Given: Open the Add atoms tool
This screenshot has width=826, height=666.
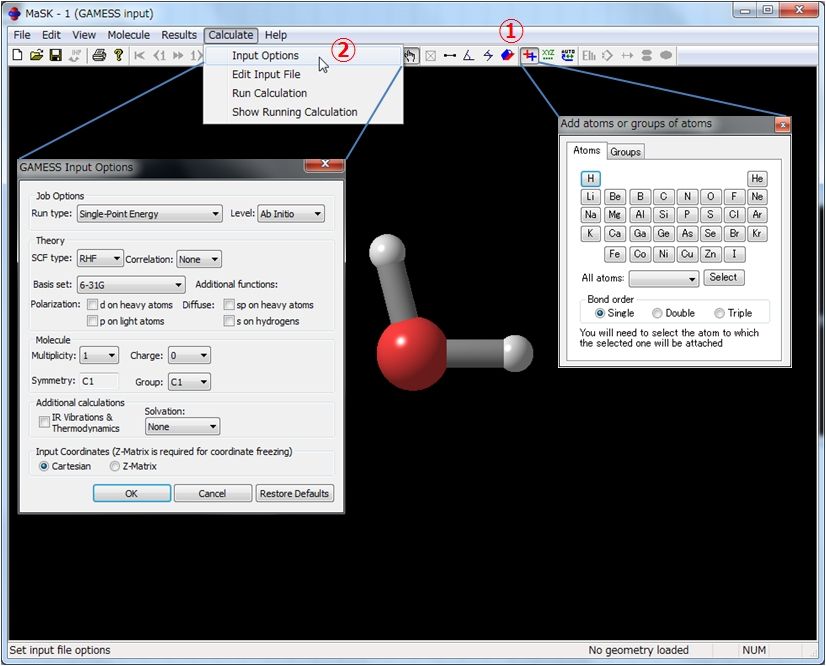Looking at the screenshot, I should click(x=530, y=56).
